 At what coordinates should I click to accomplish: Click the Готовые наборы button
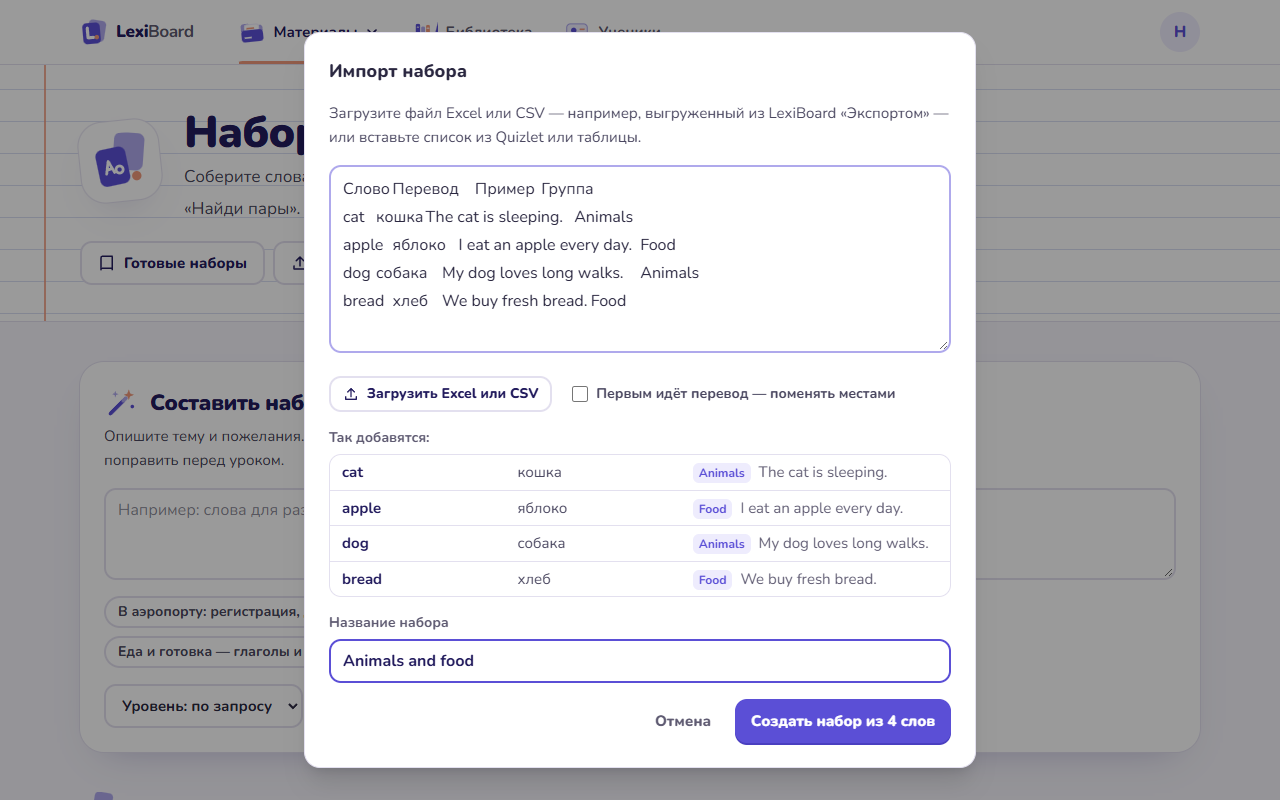pos(172,263)
